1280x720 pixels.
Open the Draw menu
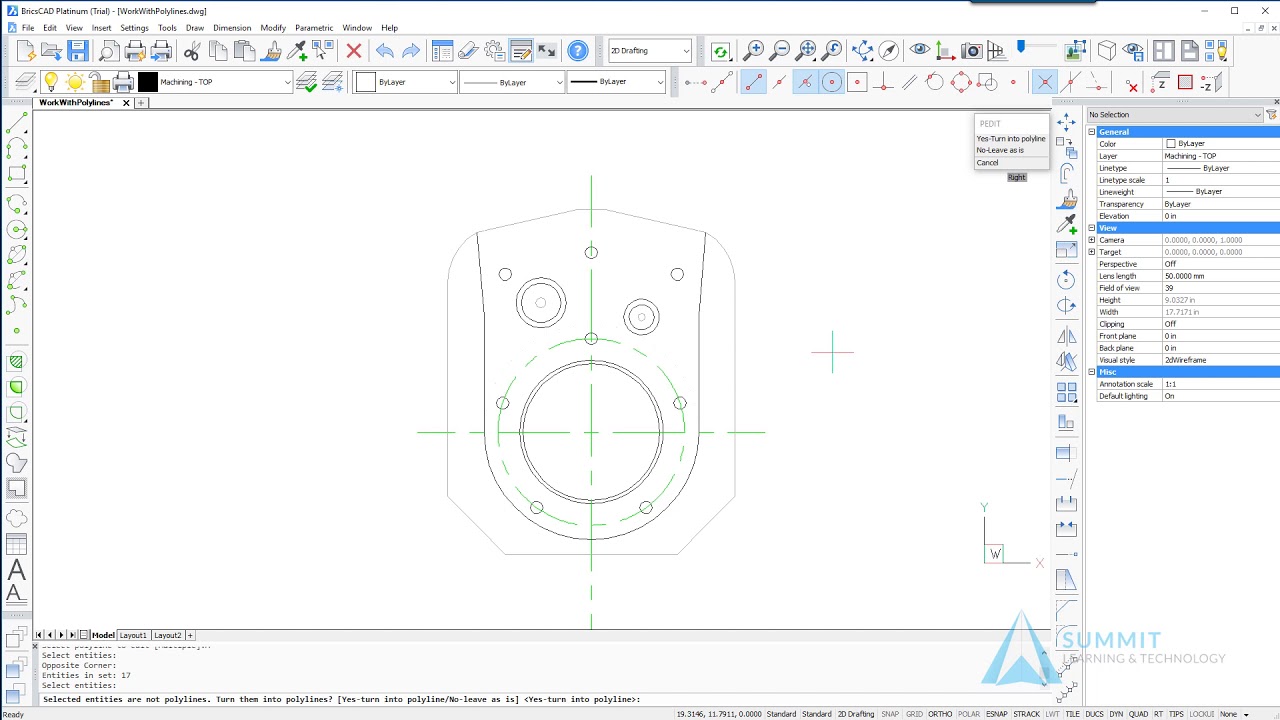point(195,28)
